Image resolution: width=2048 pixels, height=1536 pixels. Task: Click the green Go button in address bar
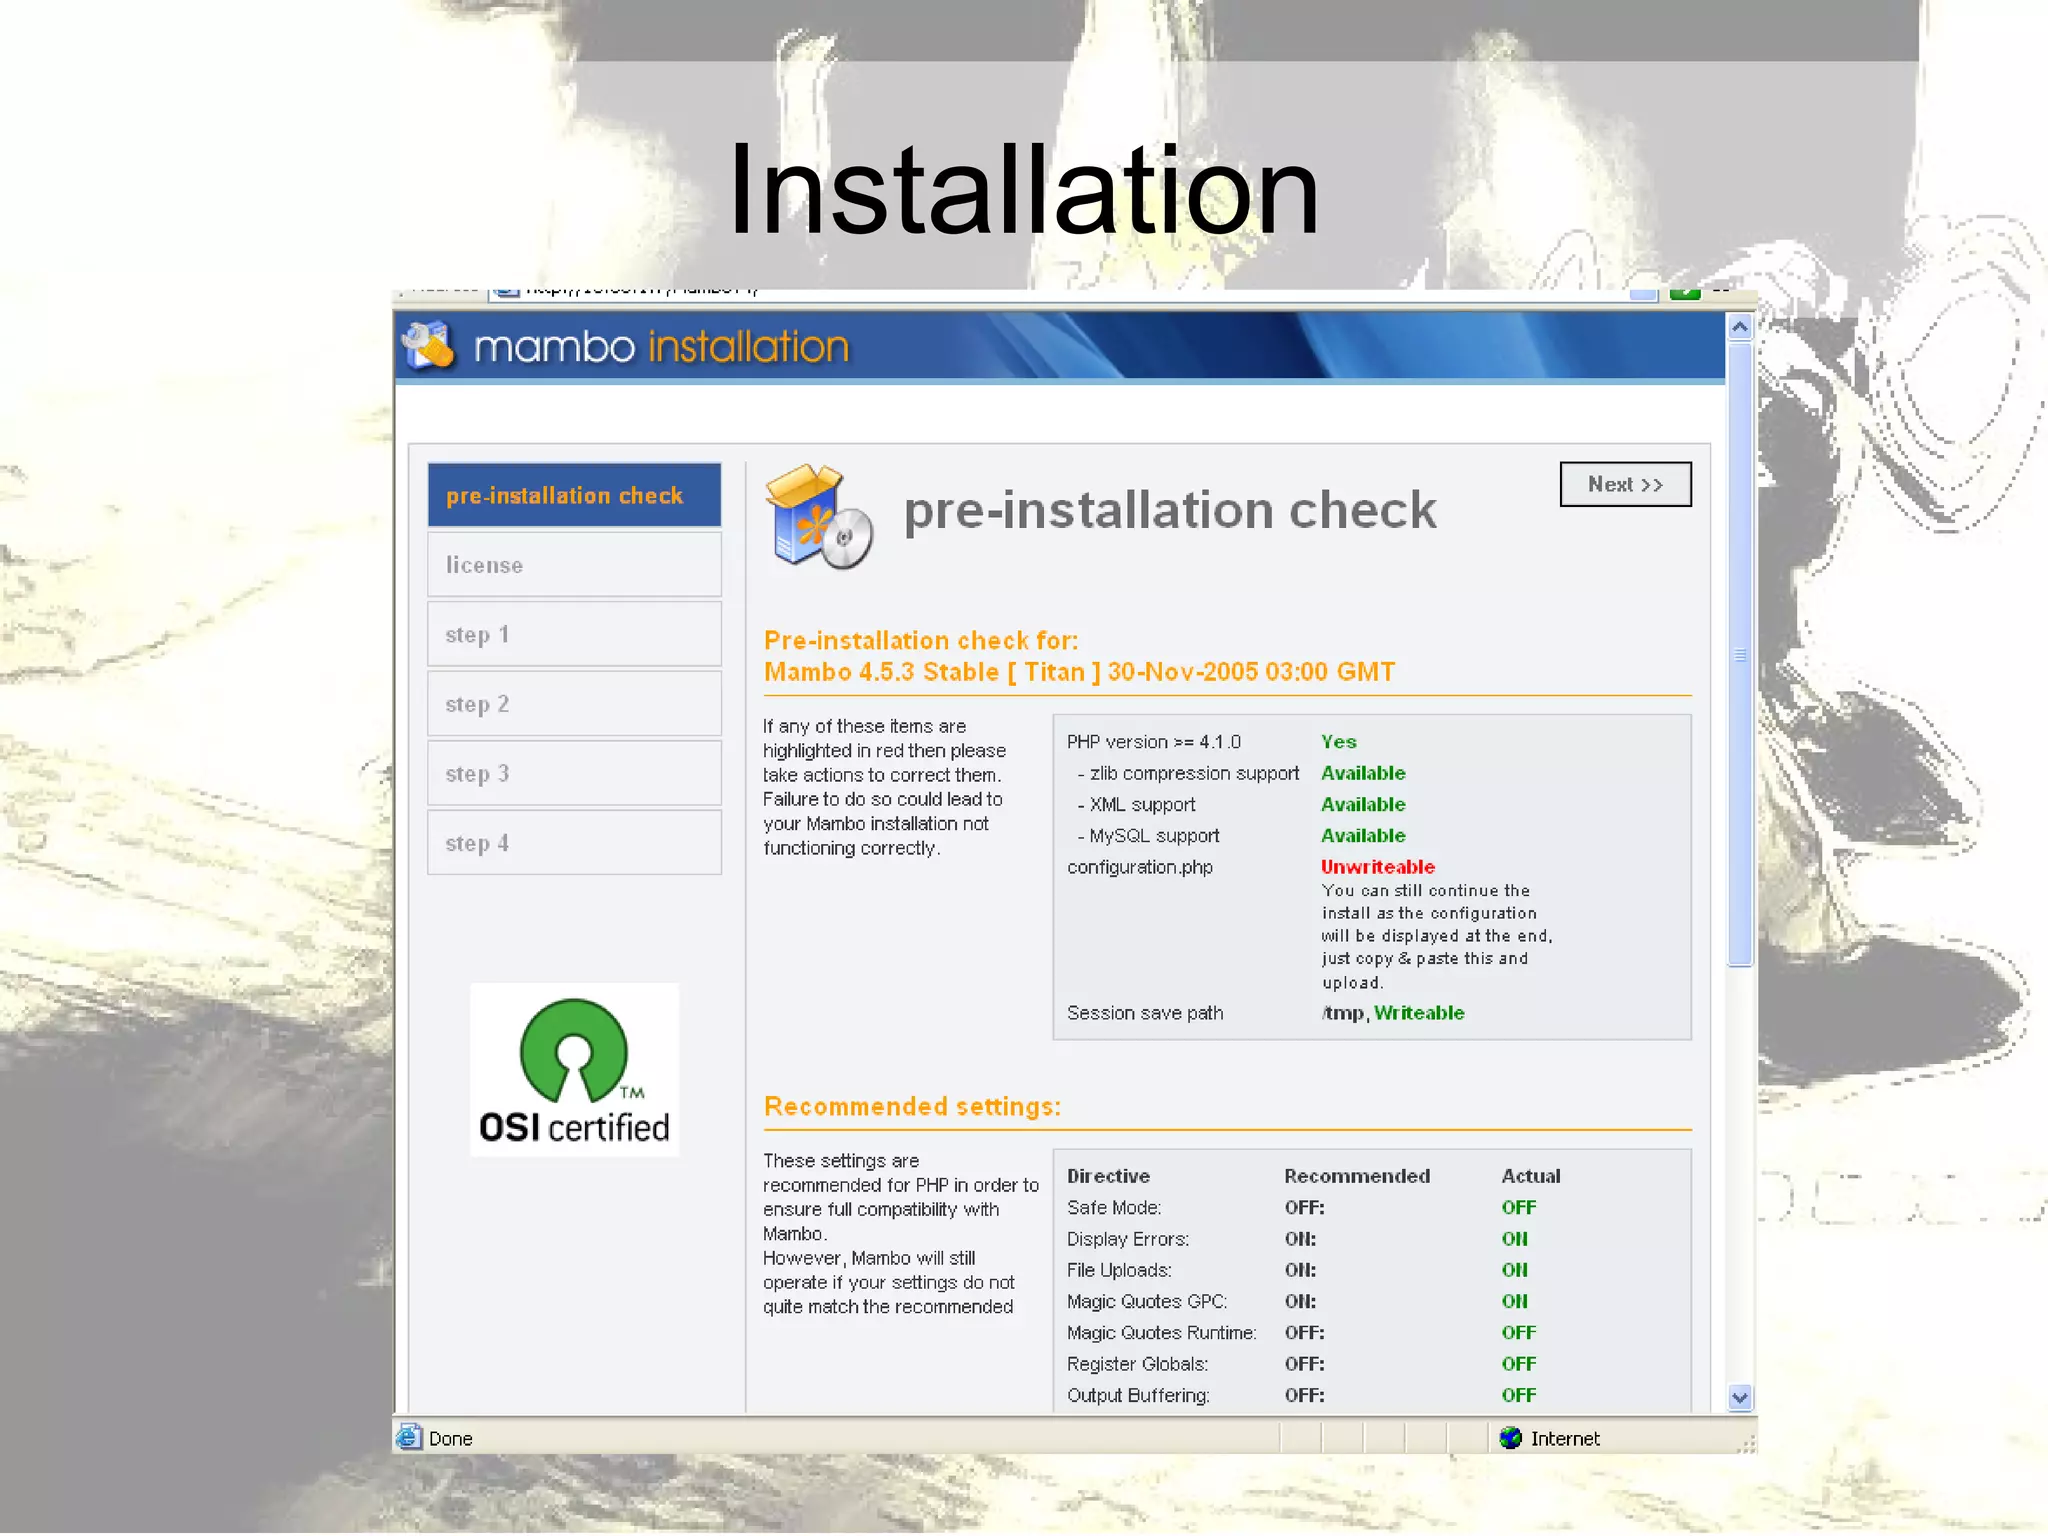click(x=1685, y=292)
